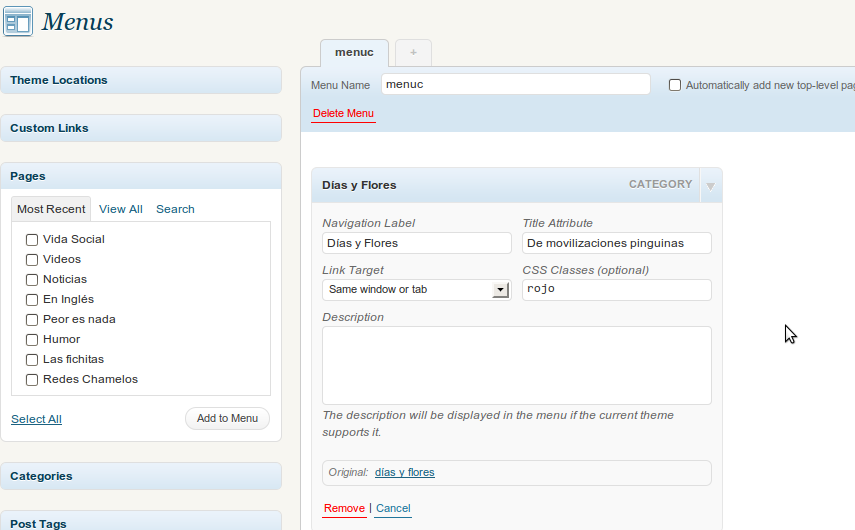Collapse the Días y Flores item arrow

click(710, 186)
